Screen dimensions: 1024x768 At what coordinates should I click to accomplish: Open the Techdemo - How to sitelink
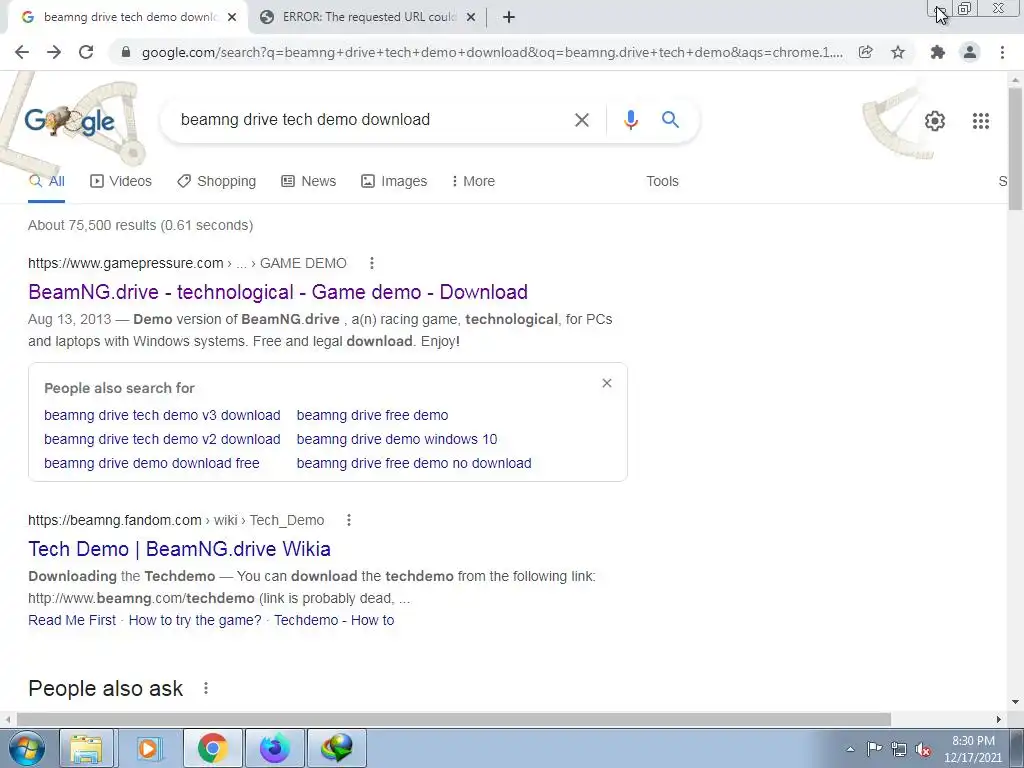pyautogui.click(x=334, y=620)
